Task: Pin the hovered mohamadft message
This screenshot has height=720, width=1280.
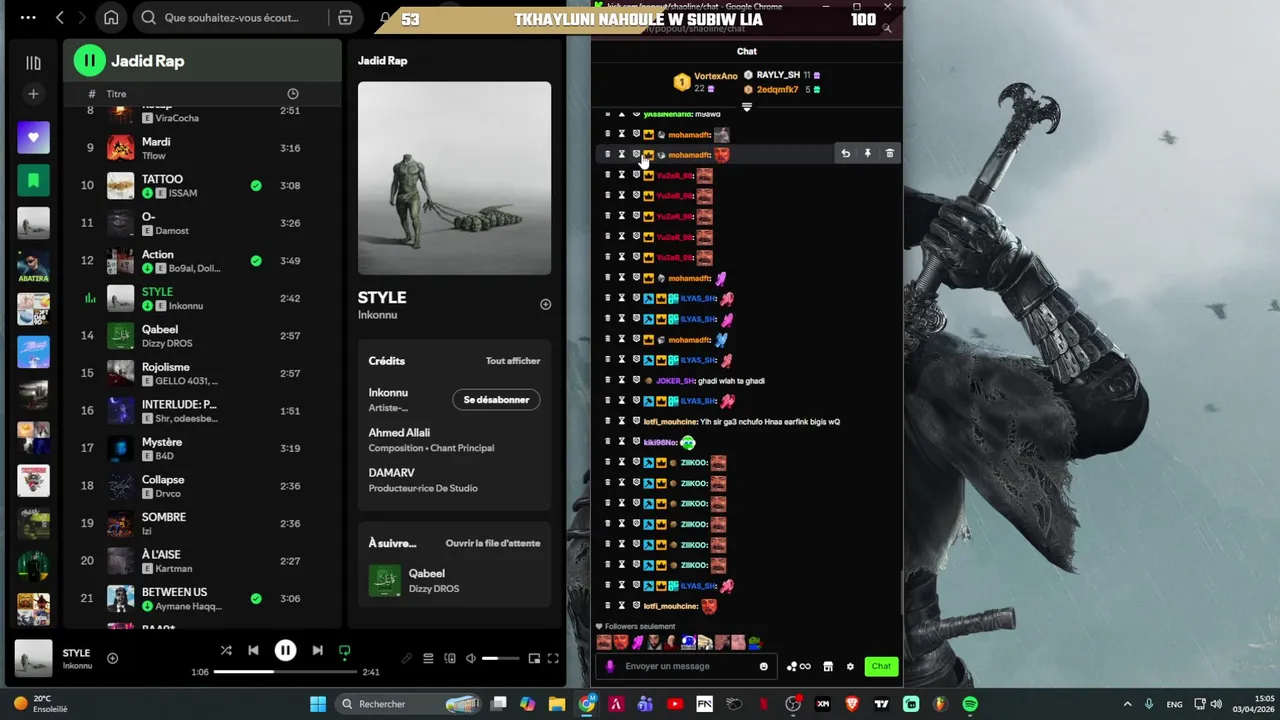Action: (x=867, y=154)
